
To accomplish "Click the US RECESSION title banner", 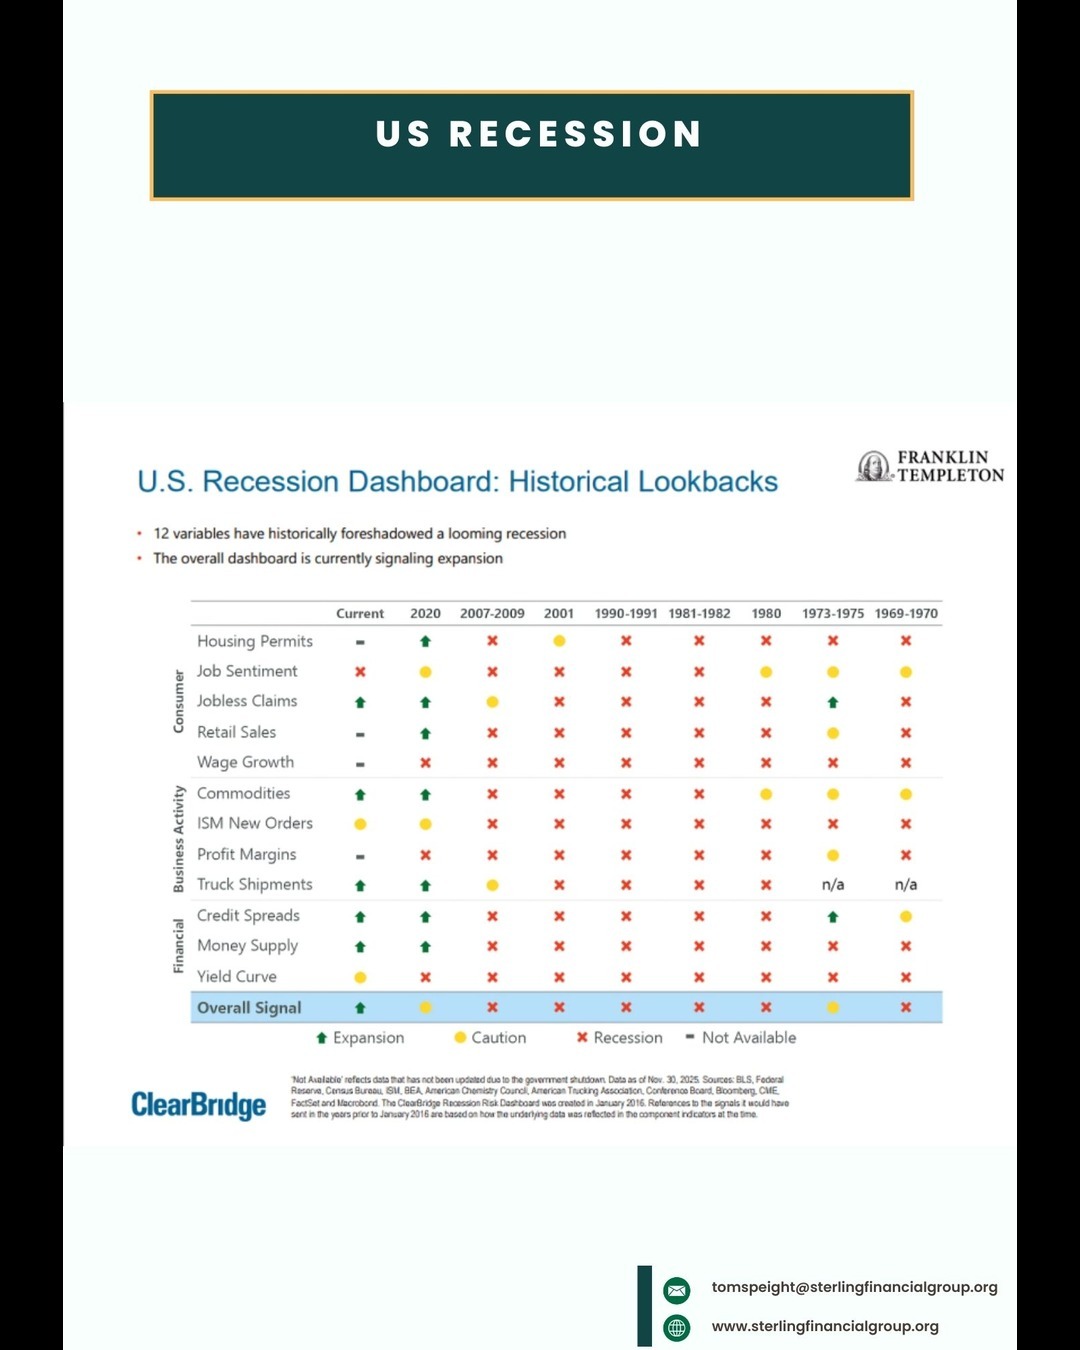I will tap(532, 146).
